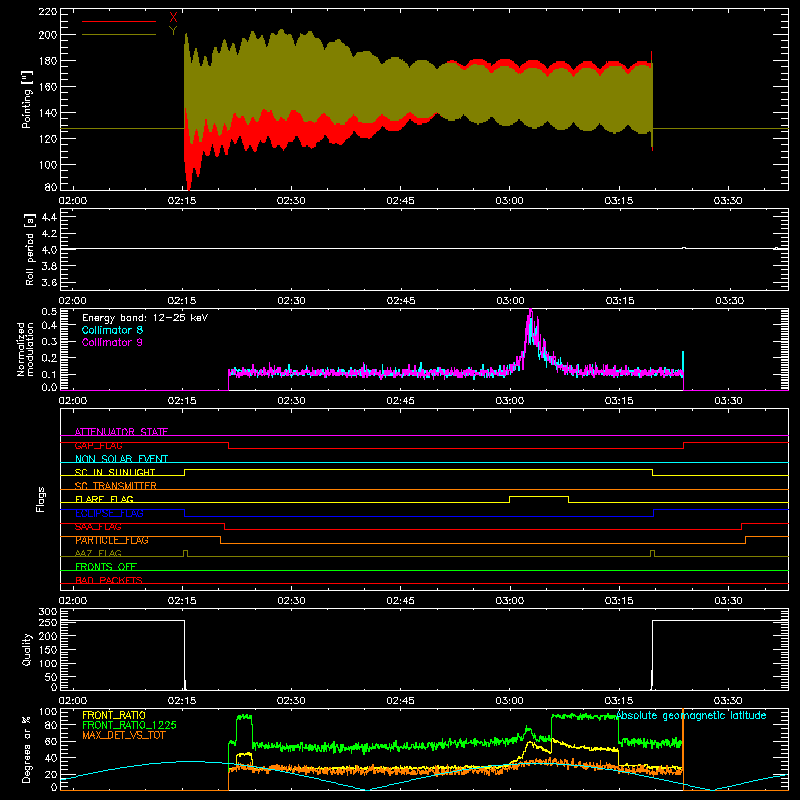Click the olive Y legend line sample
Screen dimensions: 800x800
point(119,34)
